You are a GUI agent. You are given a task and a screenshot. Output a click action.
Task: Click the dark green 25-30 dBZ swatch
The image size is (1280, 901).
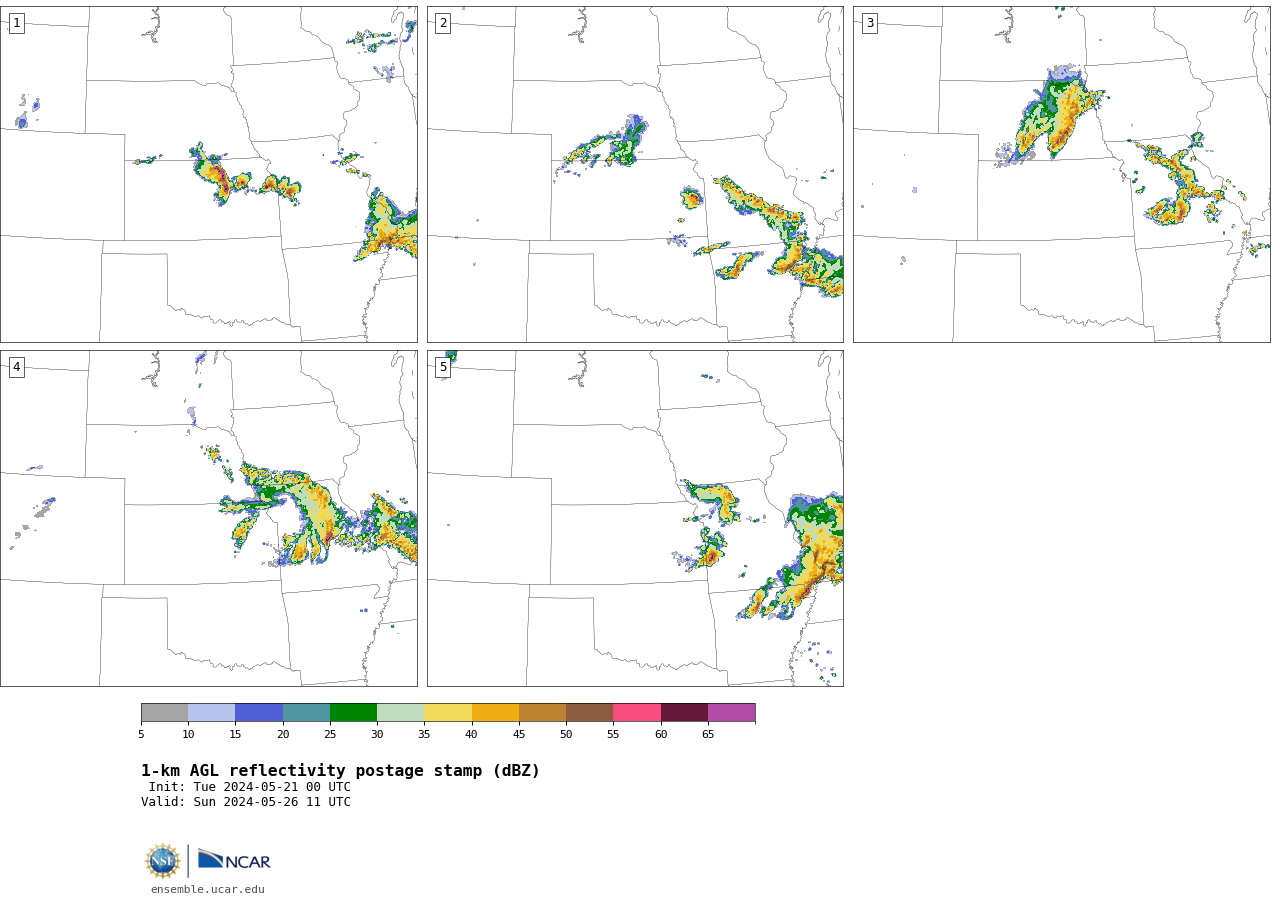click(353, 713)
